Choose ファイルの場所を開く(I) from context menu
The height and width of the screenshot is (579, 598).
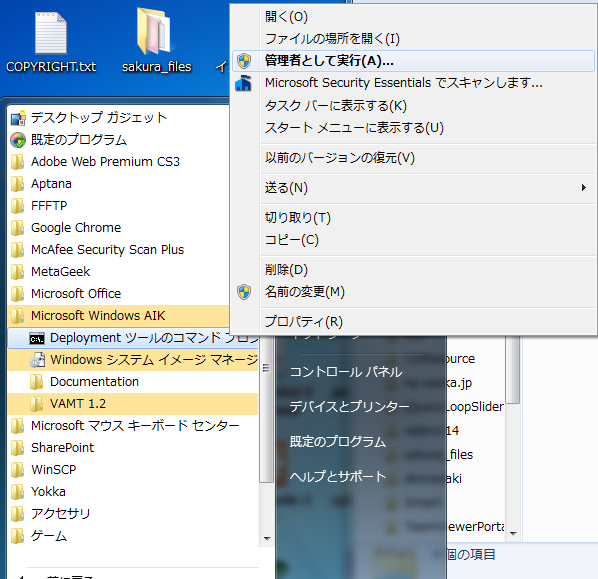[x=413, y=39]
